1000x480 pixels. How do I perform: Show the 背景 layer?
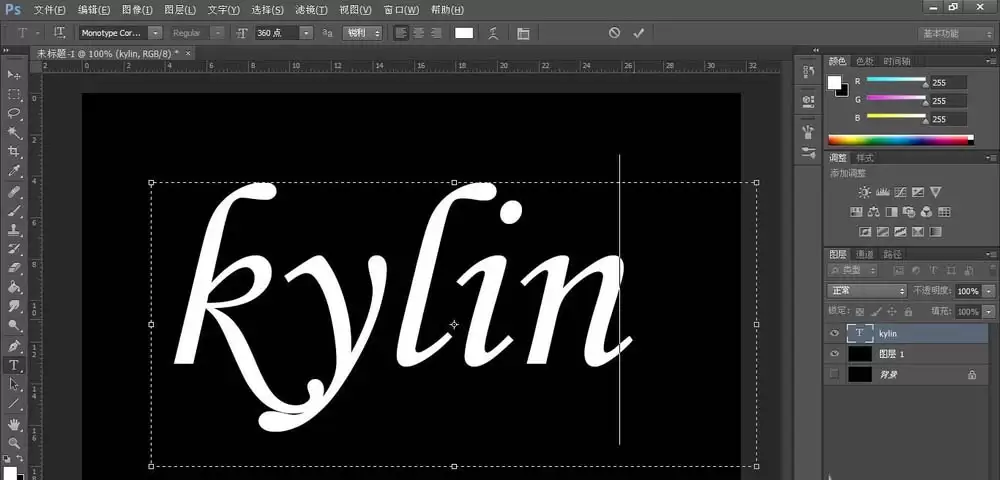(x=834, y=374)
